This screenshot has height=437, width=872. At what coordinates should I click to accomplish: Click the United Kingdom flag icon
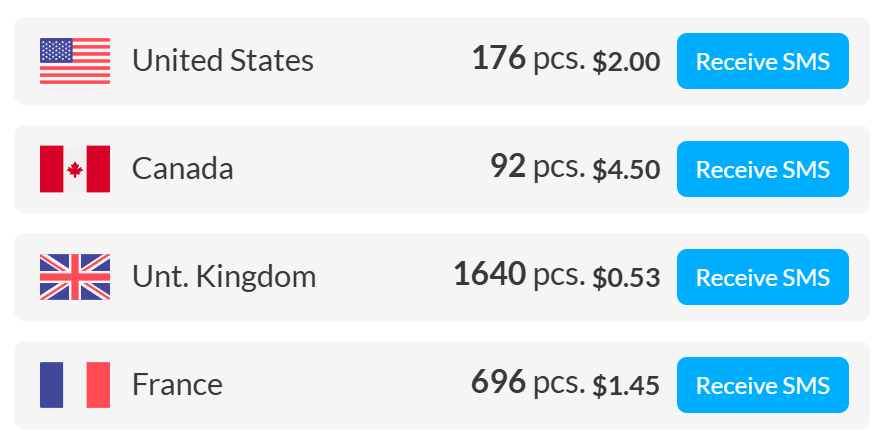pyautogui.click(x=75, y=277)
